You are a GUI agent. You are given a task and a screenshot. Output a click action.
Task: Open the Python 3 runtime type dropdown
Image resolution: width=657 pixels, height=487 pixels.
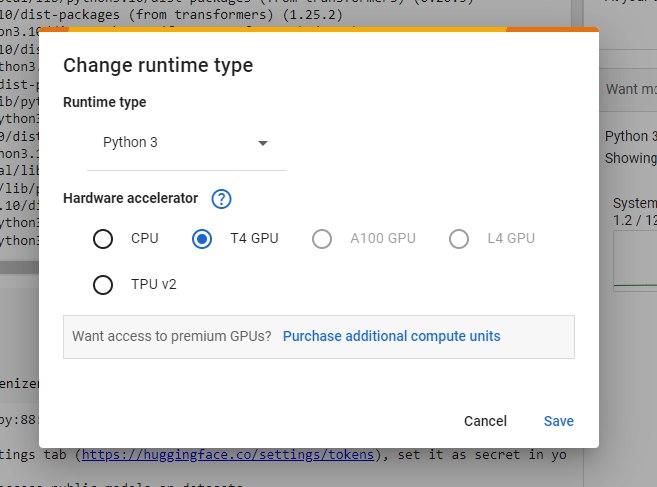(x=187, y=143)
